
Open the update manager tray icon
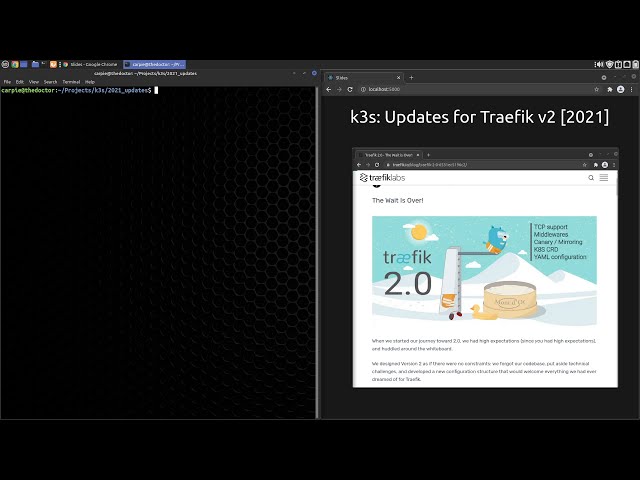[618, 64]
